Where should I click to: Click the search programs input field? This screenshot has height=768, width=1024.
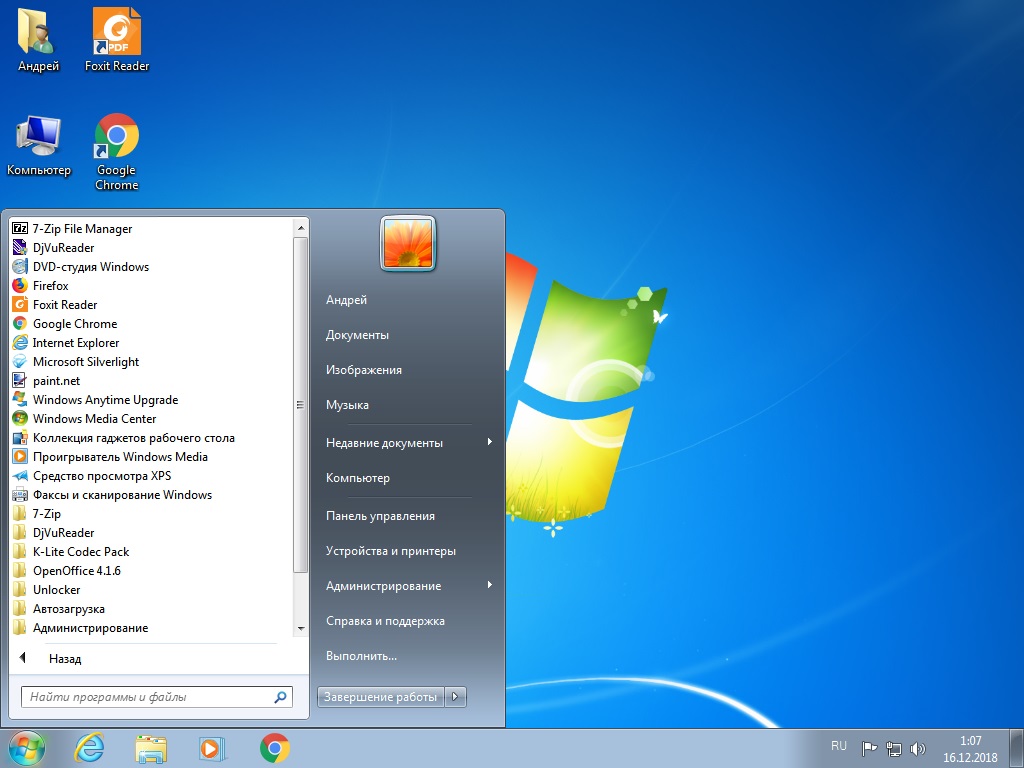157,697
